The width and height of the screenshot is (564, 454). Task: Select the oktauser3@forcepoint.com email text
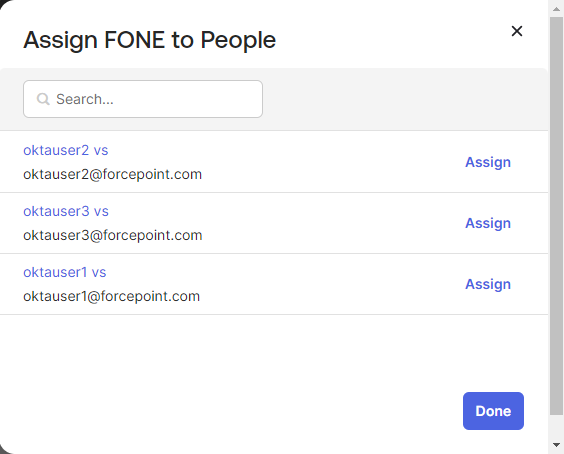click(113, 236)
